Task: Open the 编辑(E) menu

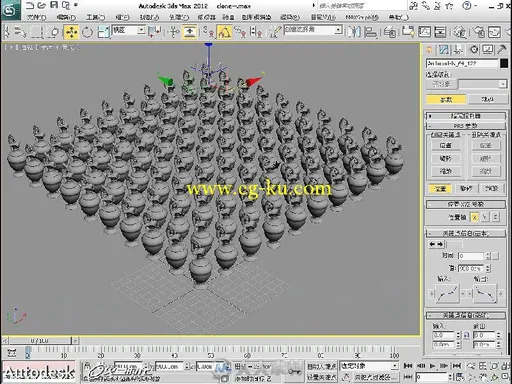Action: click(x=66, y=17)
